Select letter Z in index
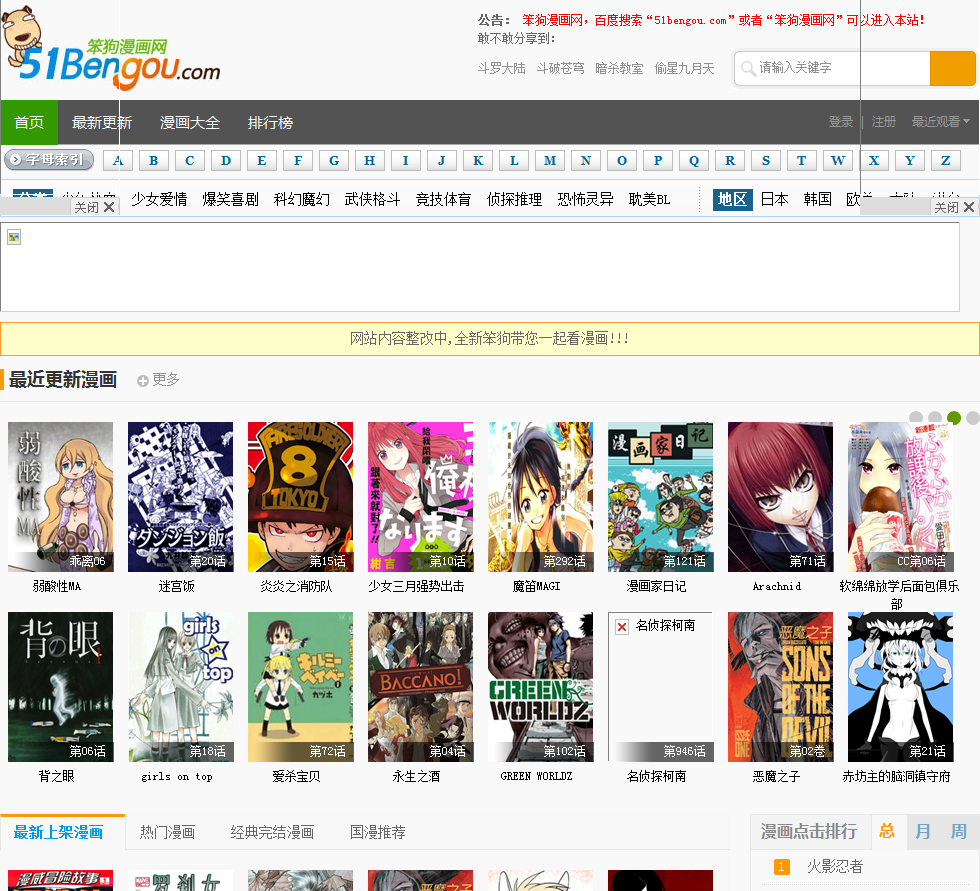 (946, 161)
